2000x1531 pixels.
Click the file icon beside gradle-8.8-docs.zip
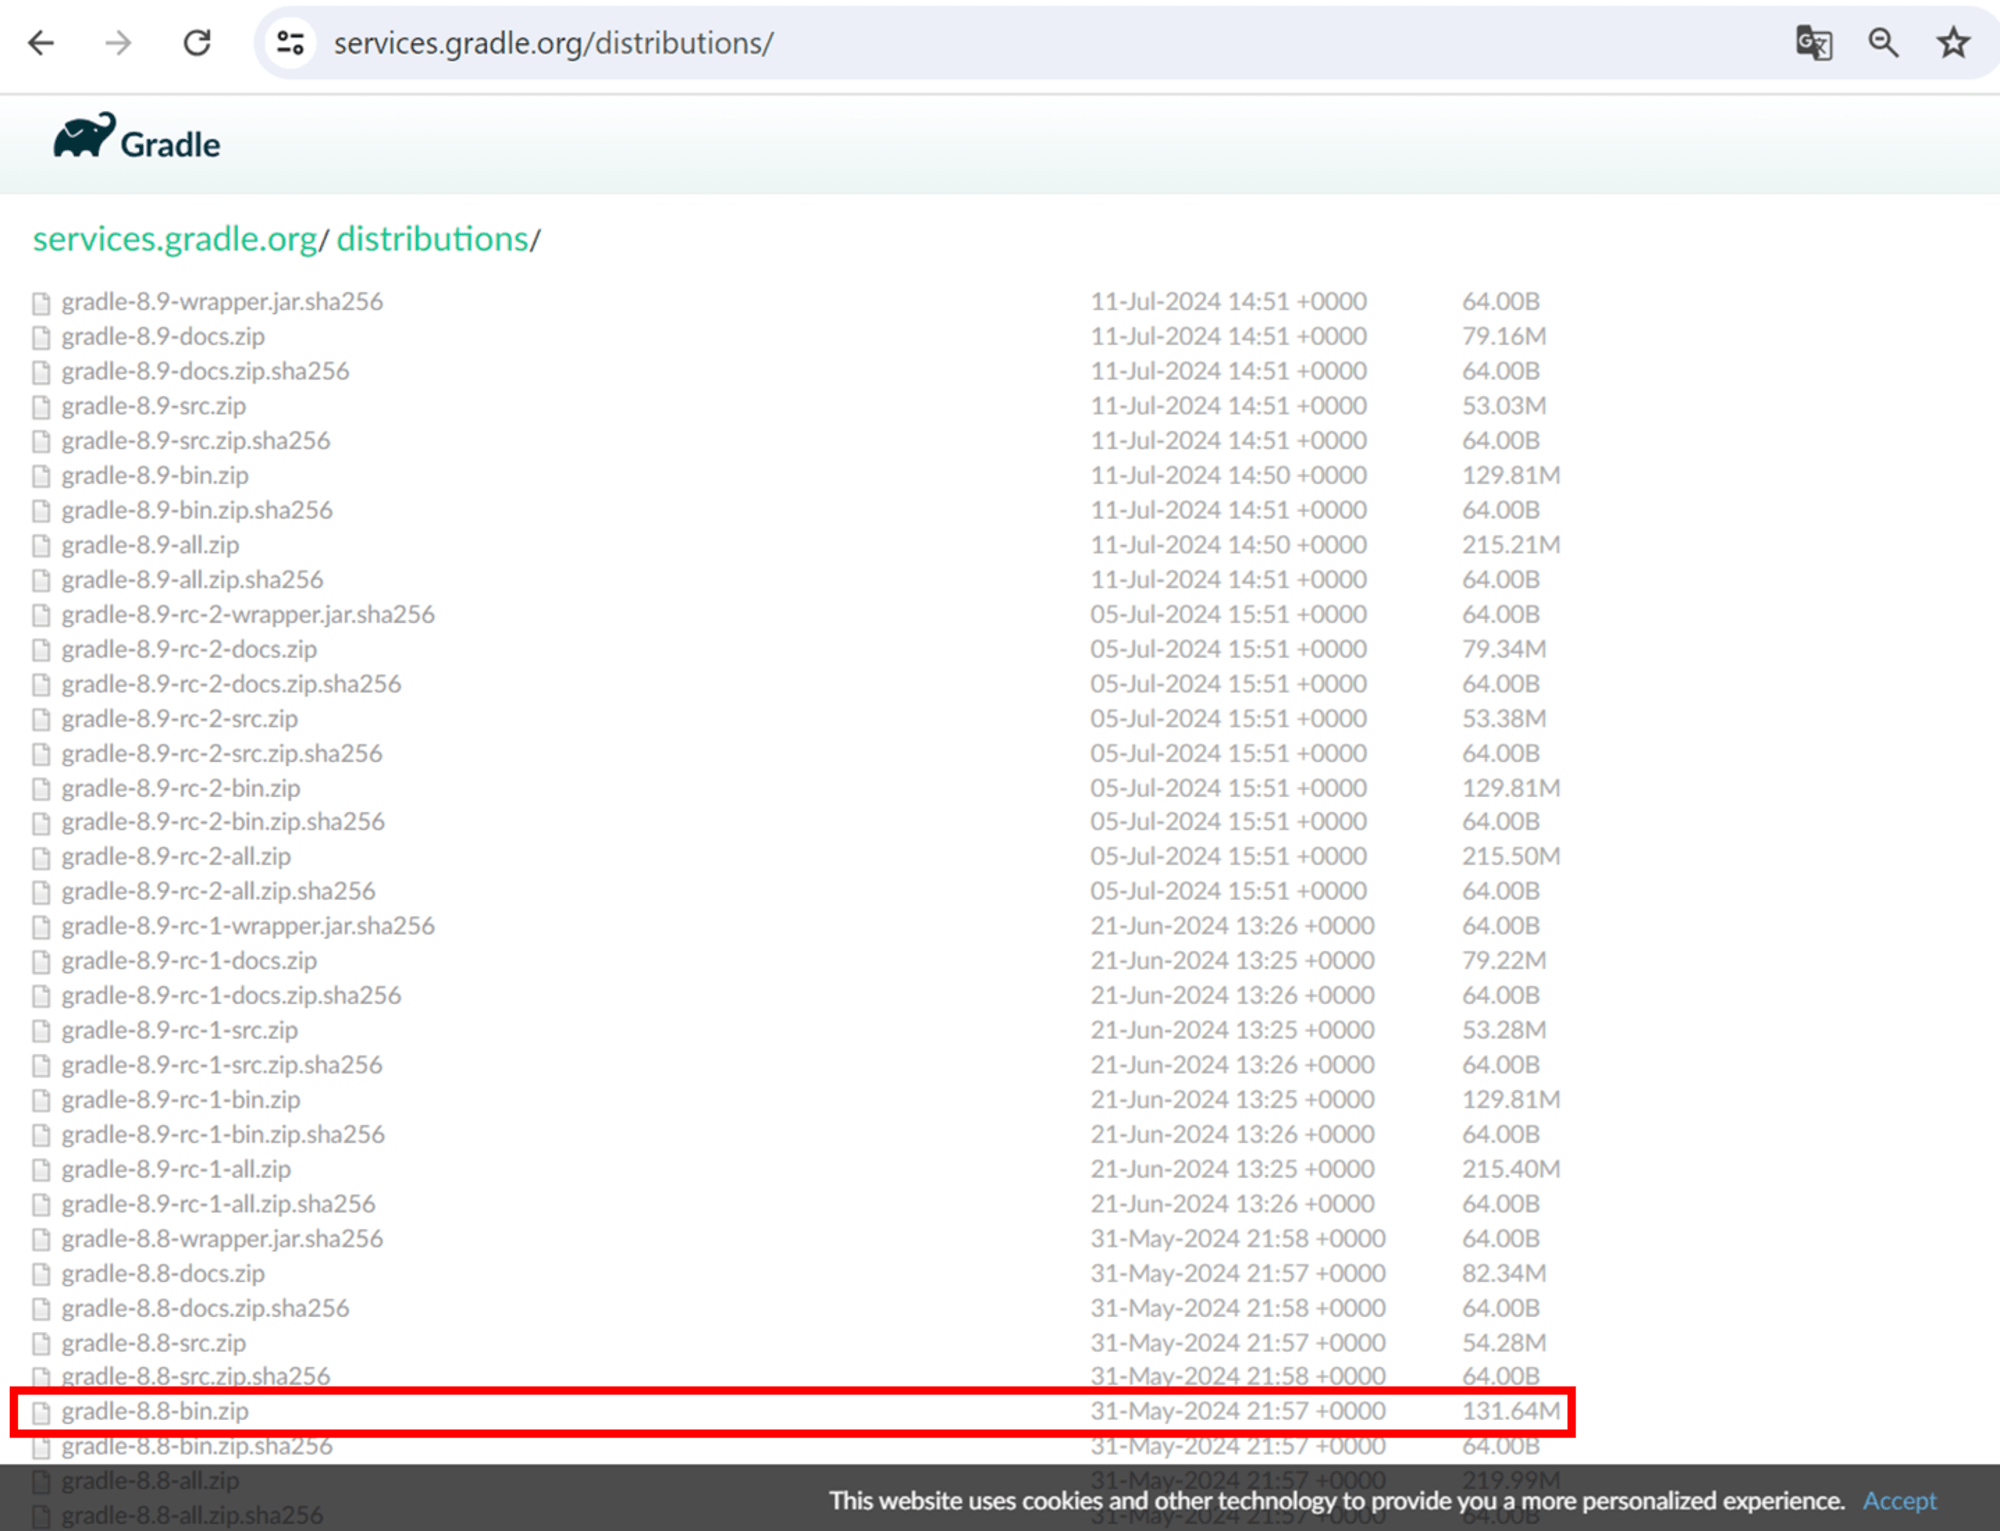[x=41, y=1274]
